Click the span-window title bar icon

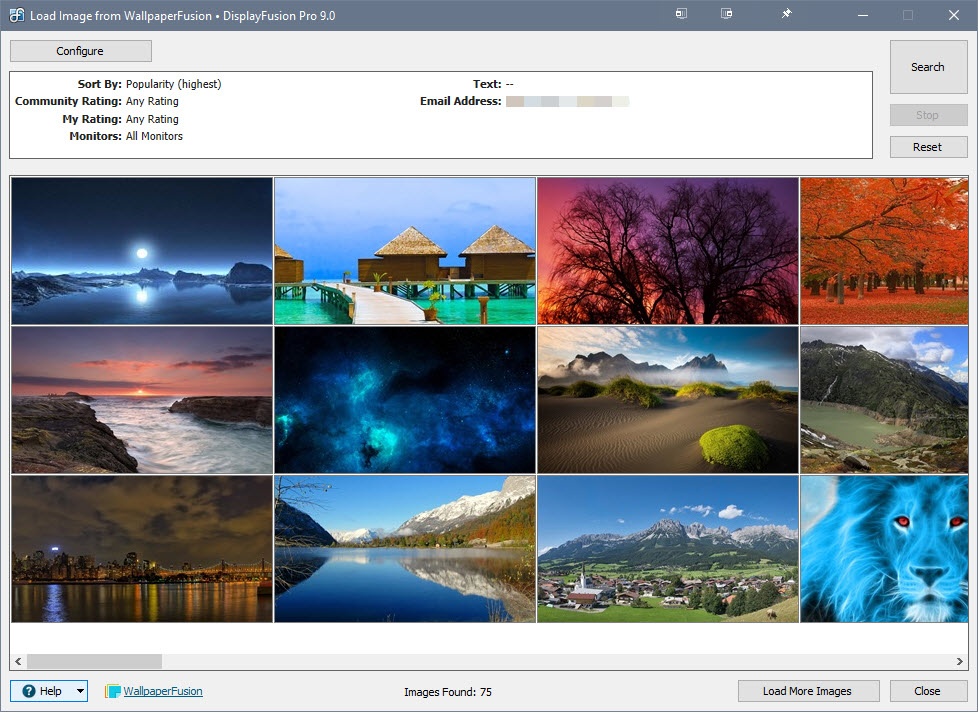(x=726, y=14)
